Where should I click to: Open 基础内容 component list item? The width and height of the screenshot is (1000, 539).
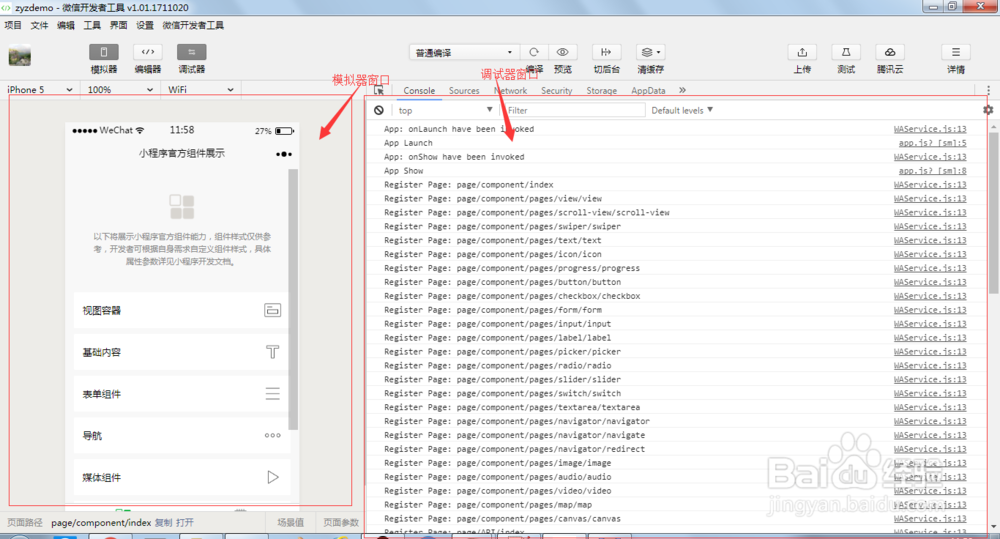(182, 352)
